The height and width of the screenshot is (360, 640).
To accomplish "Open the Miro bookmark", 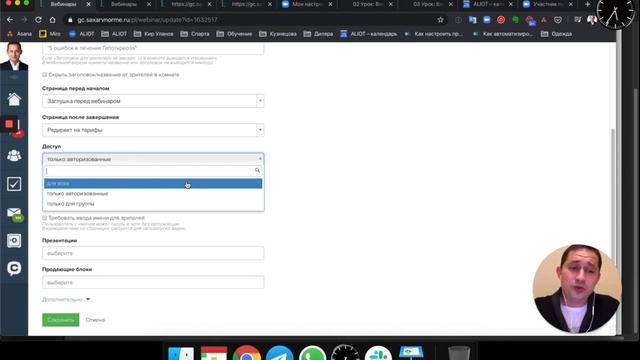I will point(50,34).
